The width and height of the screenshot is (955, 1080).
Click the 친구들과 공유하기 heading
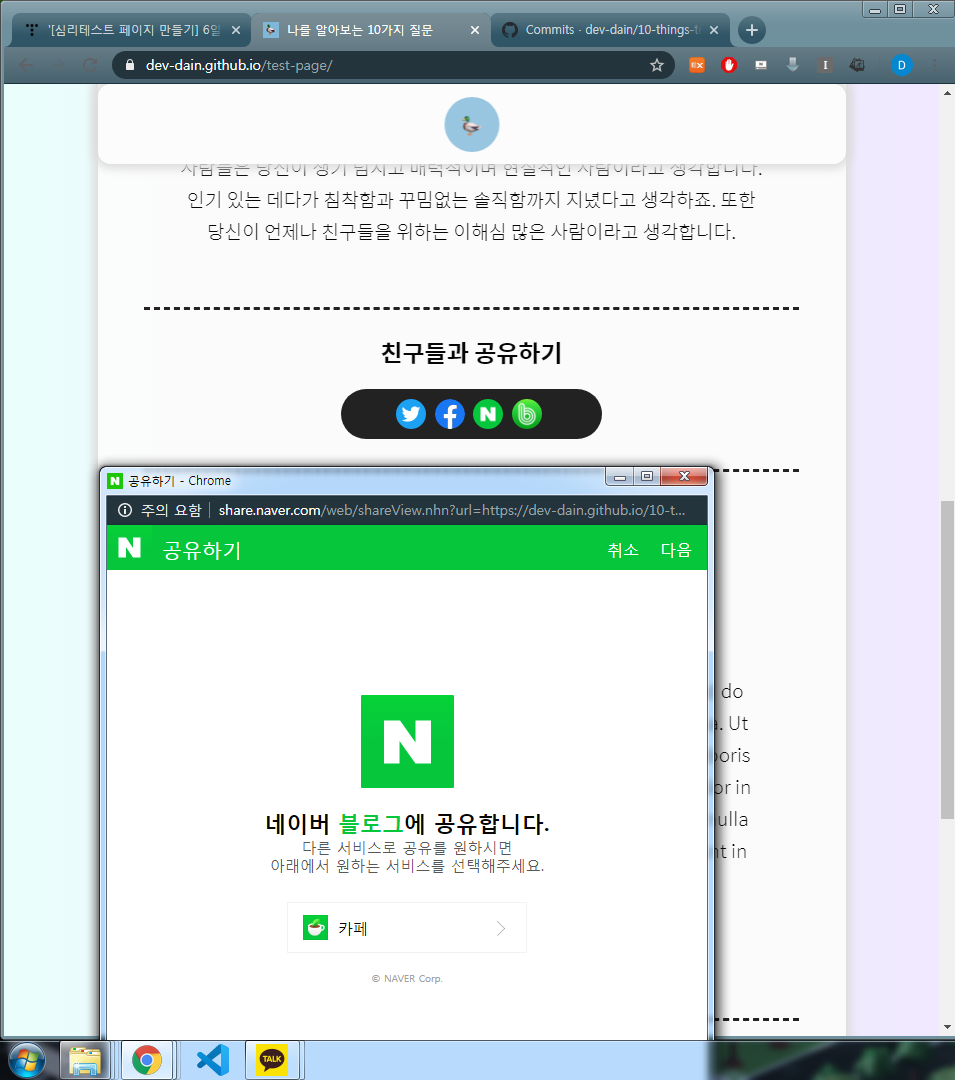[x=472, y=353]
